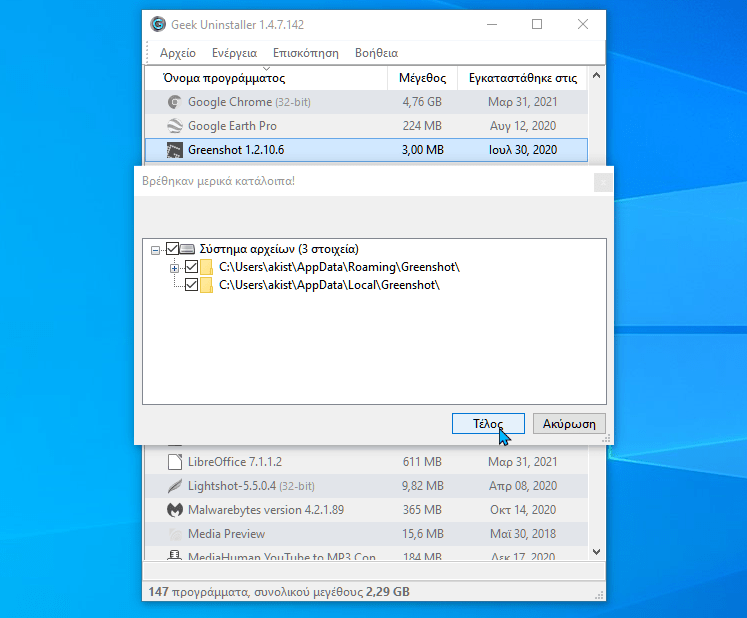747x618 pixels.
Task: Click the file system drive icon in leftovers tree
Action: 188,249
